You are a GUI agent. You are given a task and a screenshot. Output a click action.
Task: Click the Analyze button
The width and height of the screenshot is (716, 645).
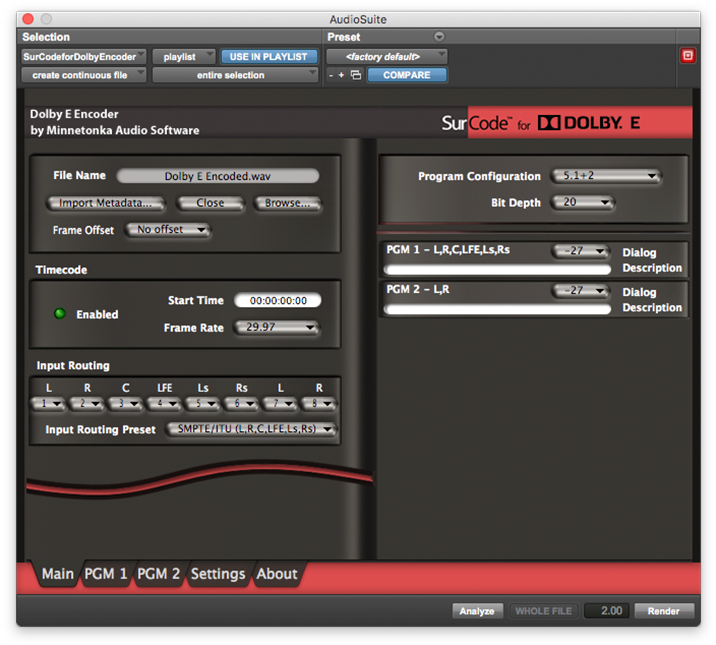point(477,611)
